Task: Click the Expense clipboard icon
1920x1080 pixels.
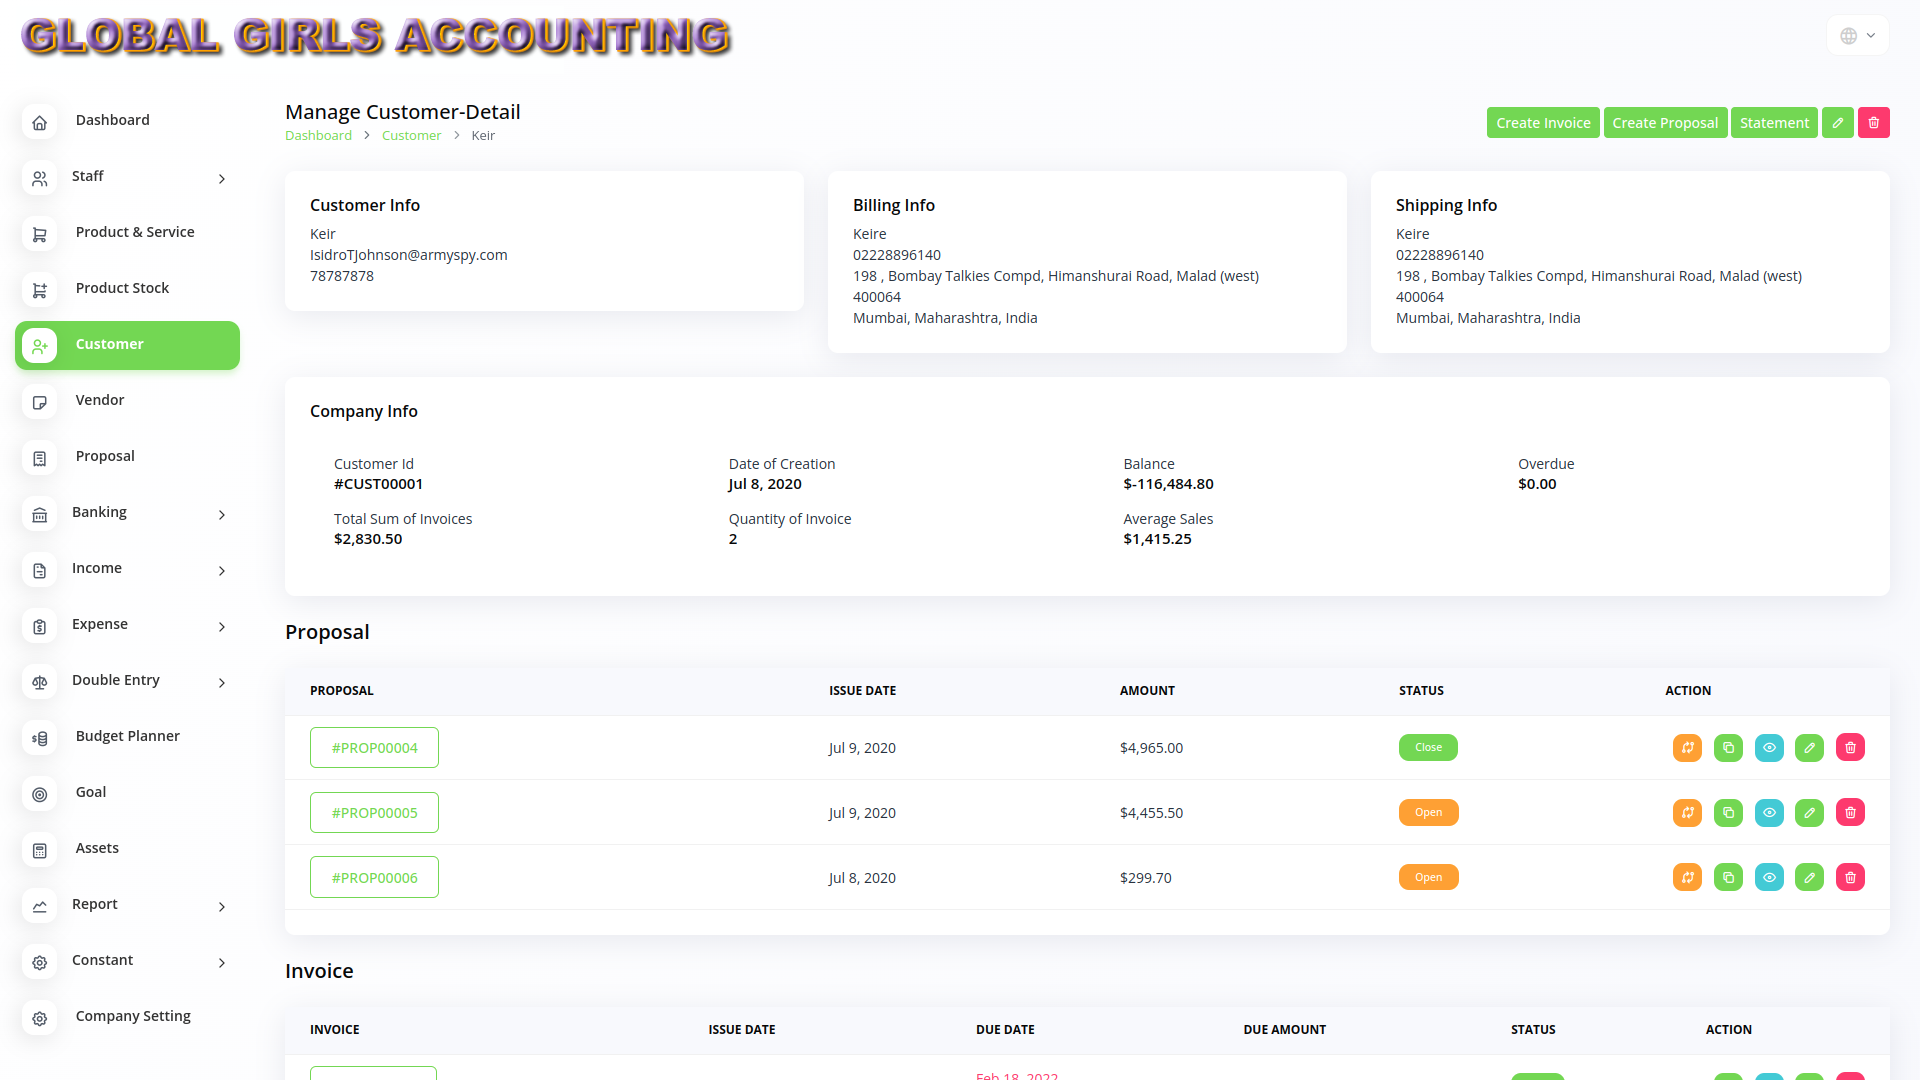Action: 39,626
